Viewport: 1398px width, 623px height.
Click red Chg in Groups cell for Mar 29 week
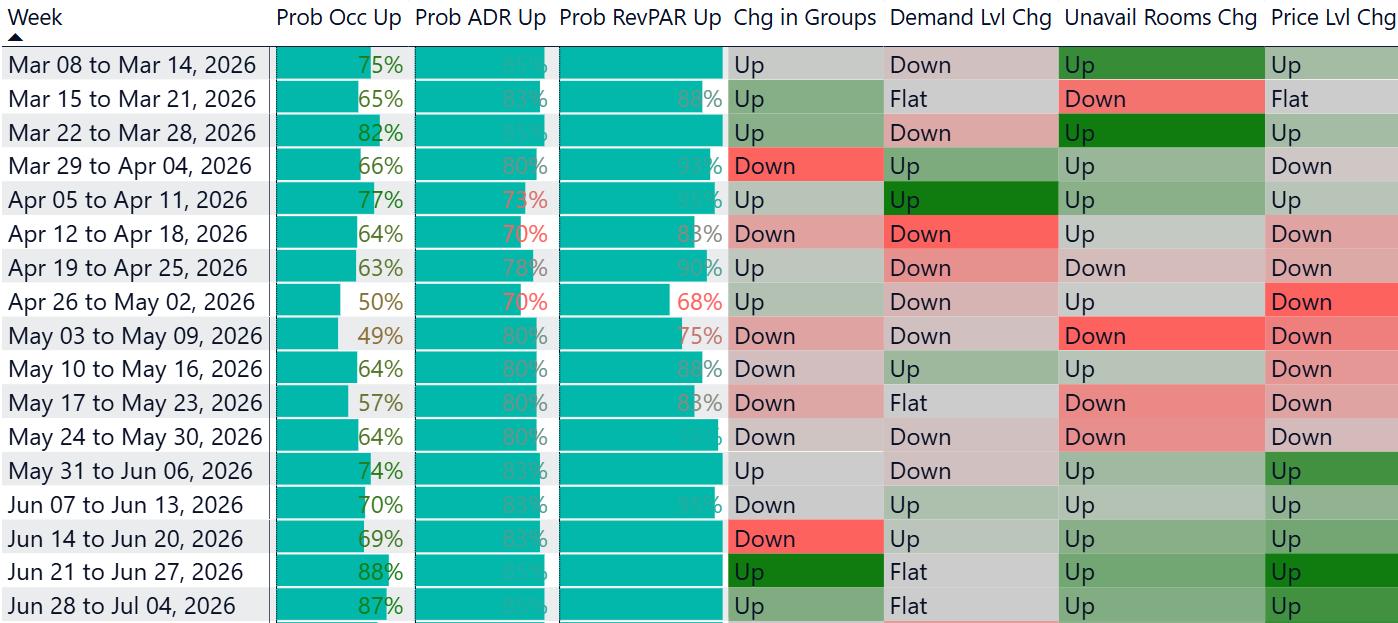tap(805, 166)
